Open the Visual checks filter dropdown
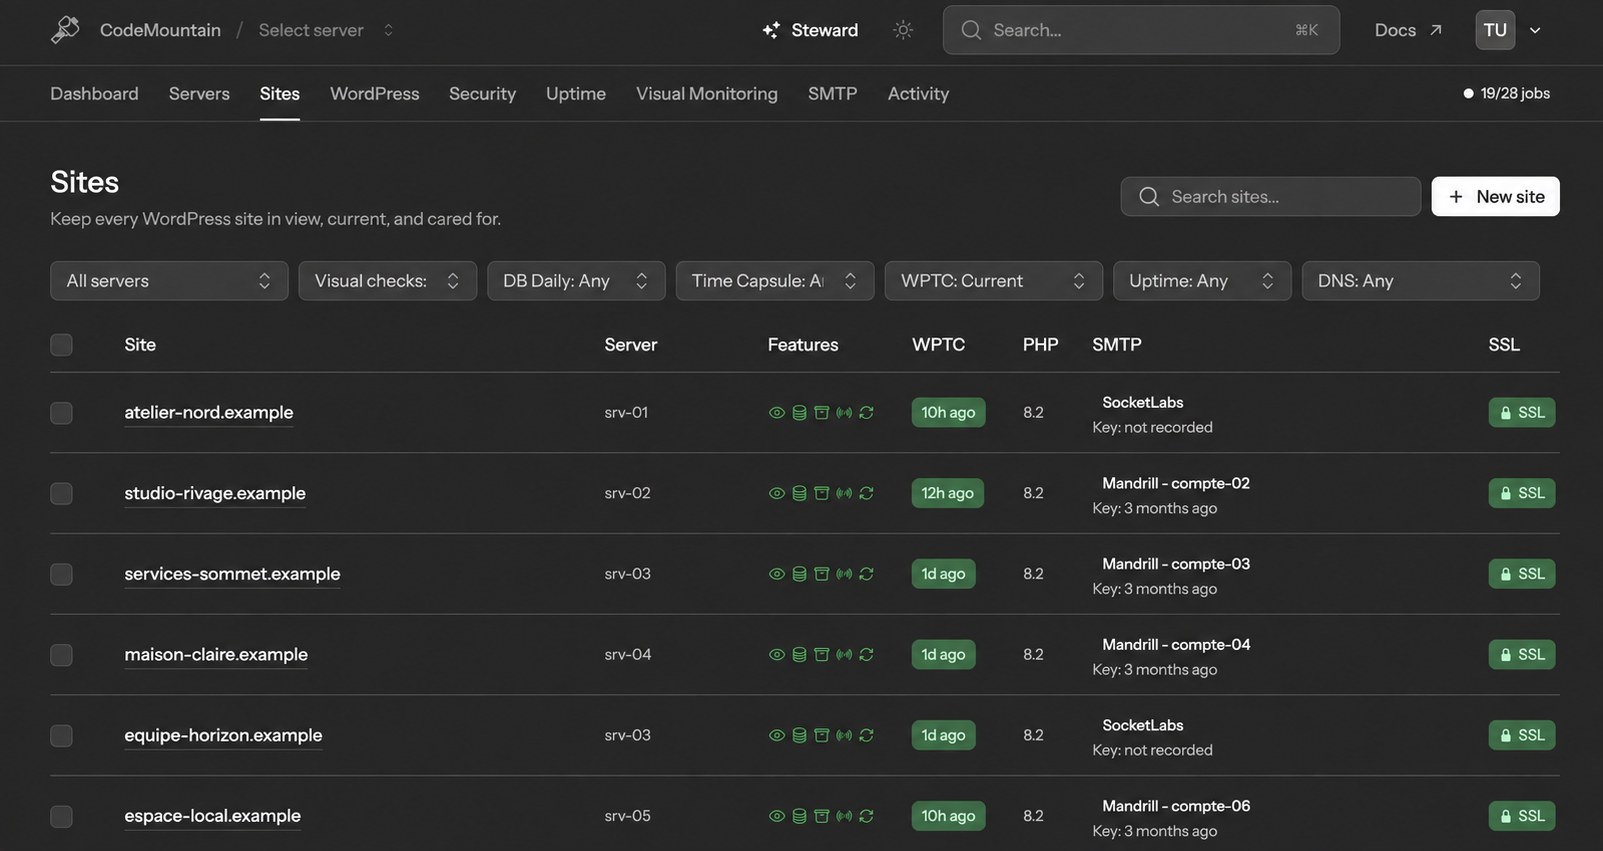 point(387,281)
